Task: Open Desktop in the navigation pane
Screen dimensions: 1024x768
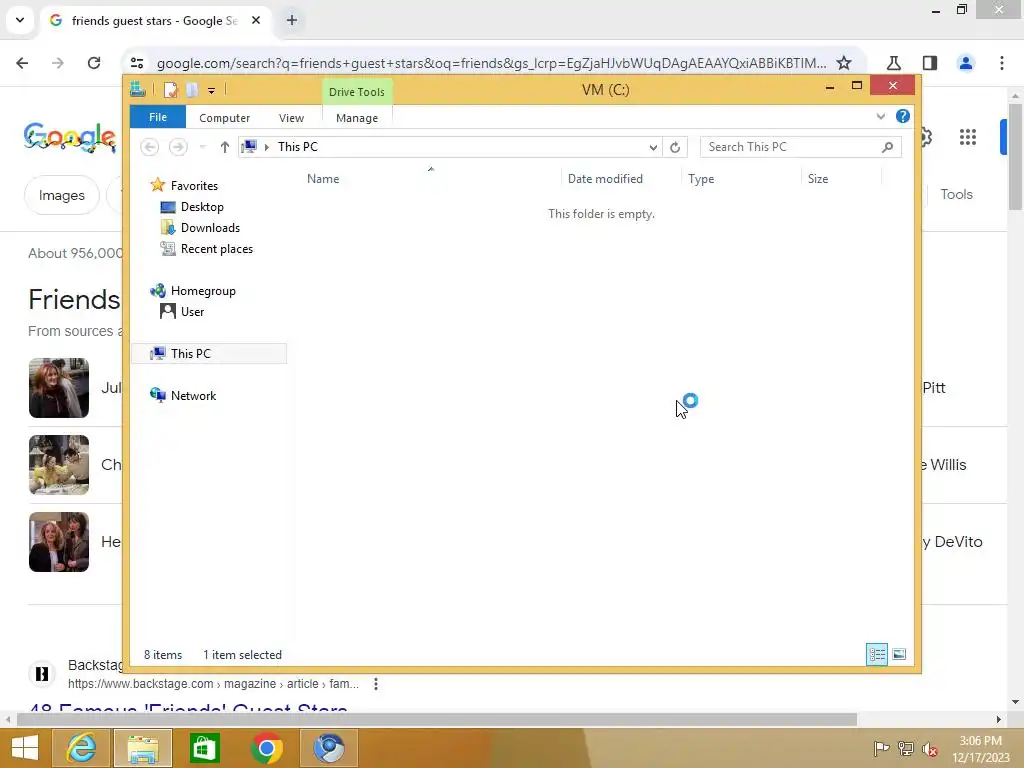Action: pos(202,207)
